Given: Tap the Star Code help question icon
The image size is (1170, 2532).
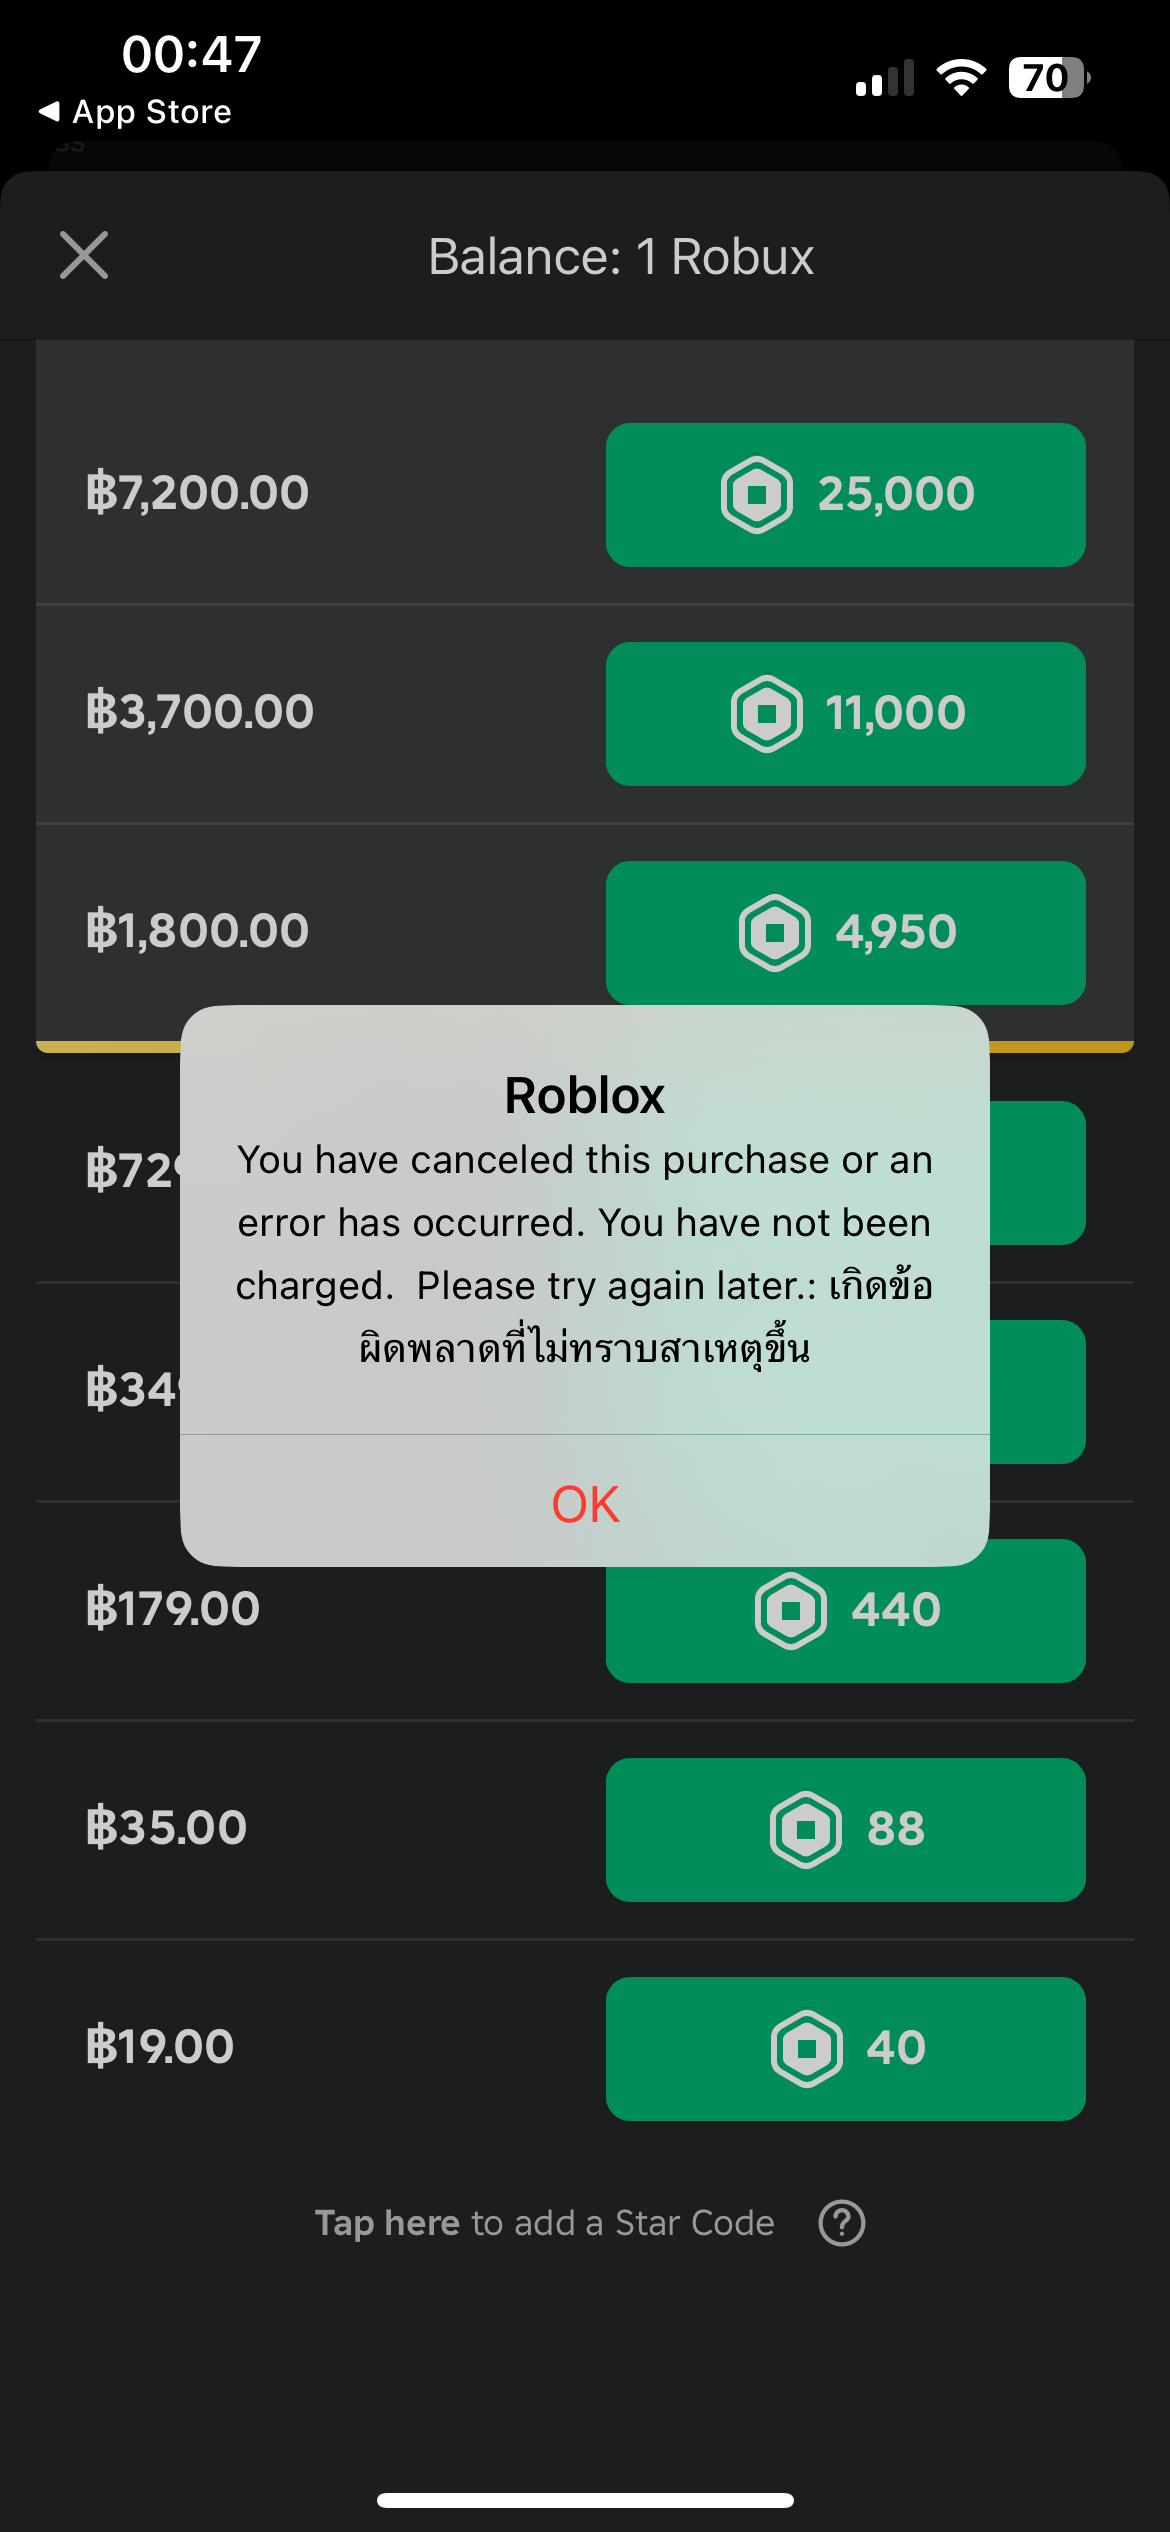Looking at the screenshot, I should [841, 2223].
